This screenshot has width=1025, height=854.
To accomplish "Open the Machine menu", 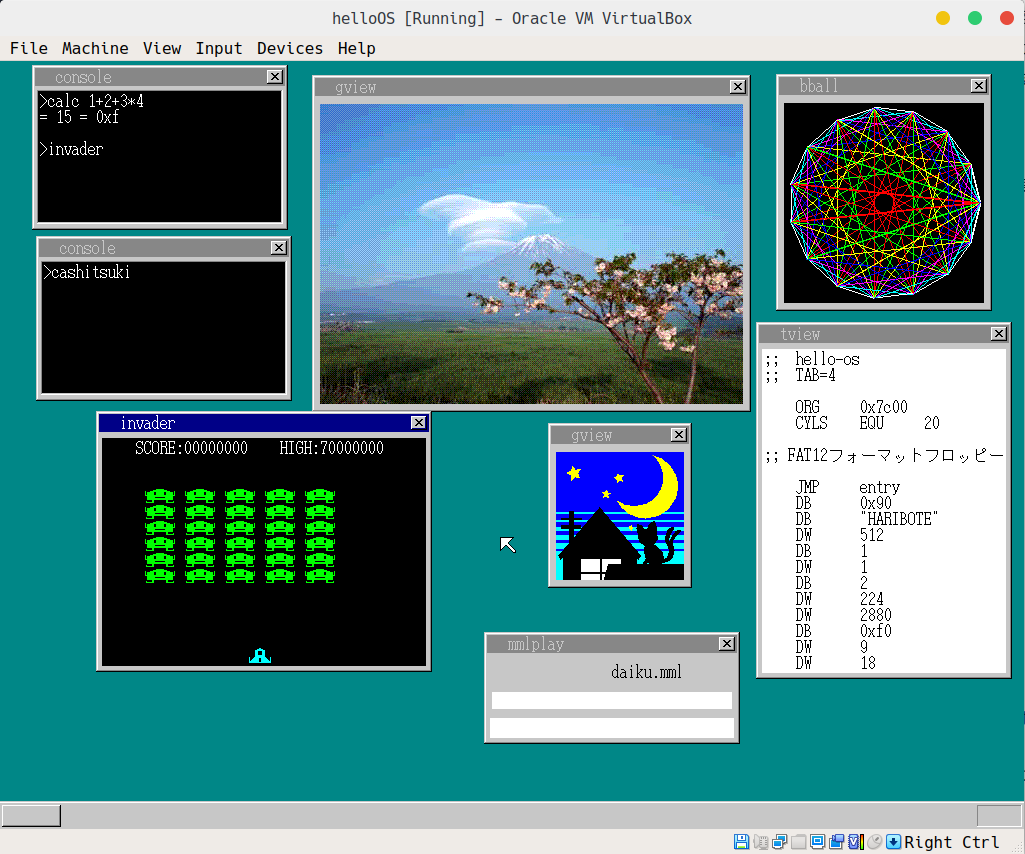I will point(95,48).
